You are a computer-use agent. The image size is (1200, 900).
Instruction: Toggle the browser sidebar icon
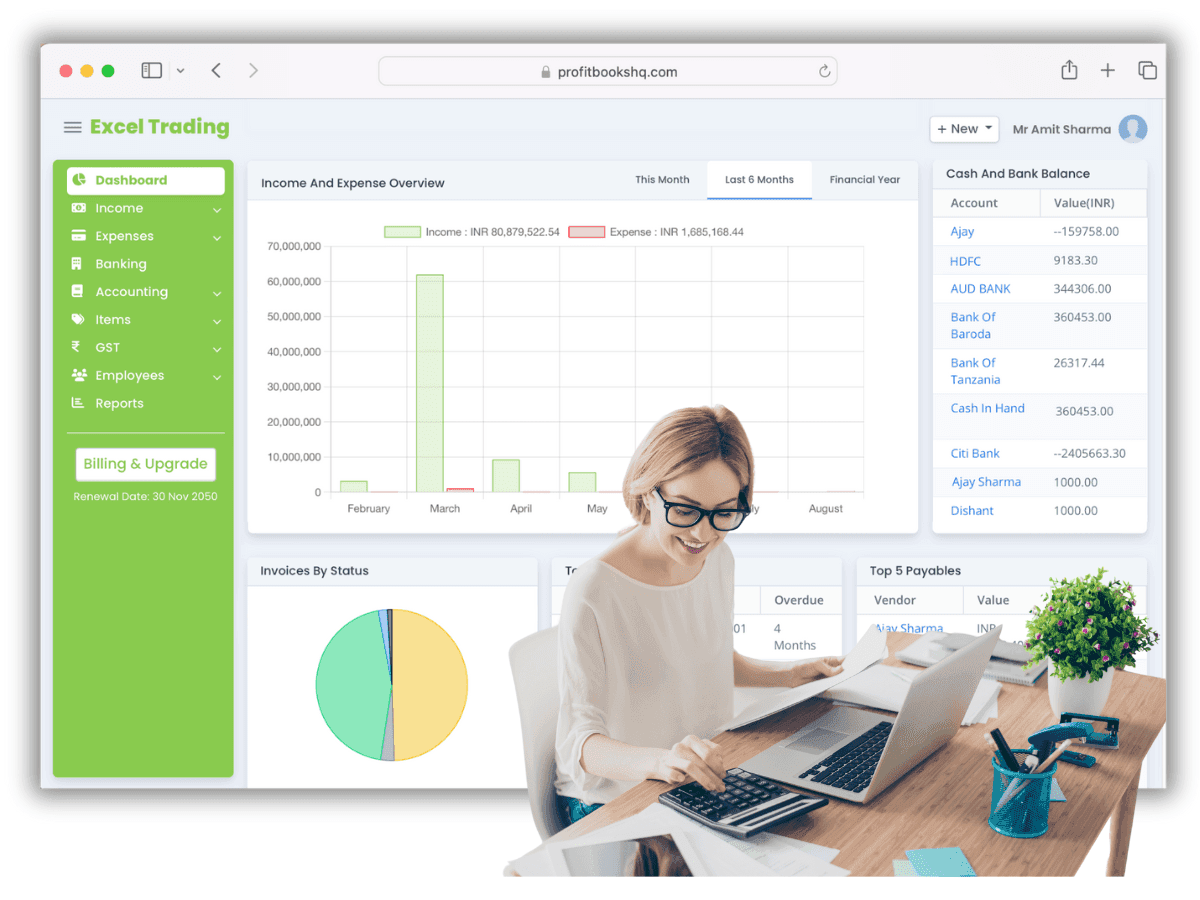pos(151,70)
